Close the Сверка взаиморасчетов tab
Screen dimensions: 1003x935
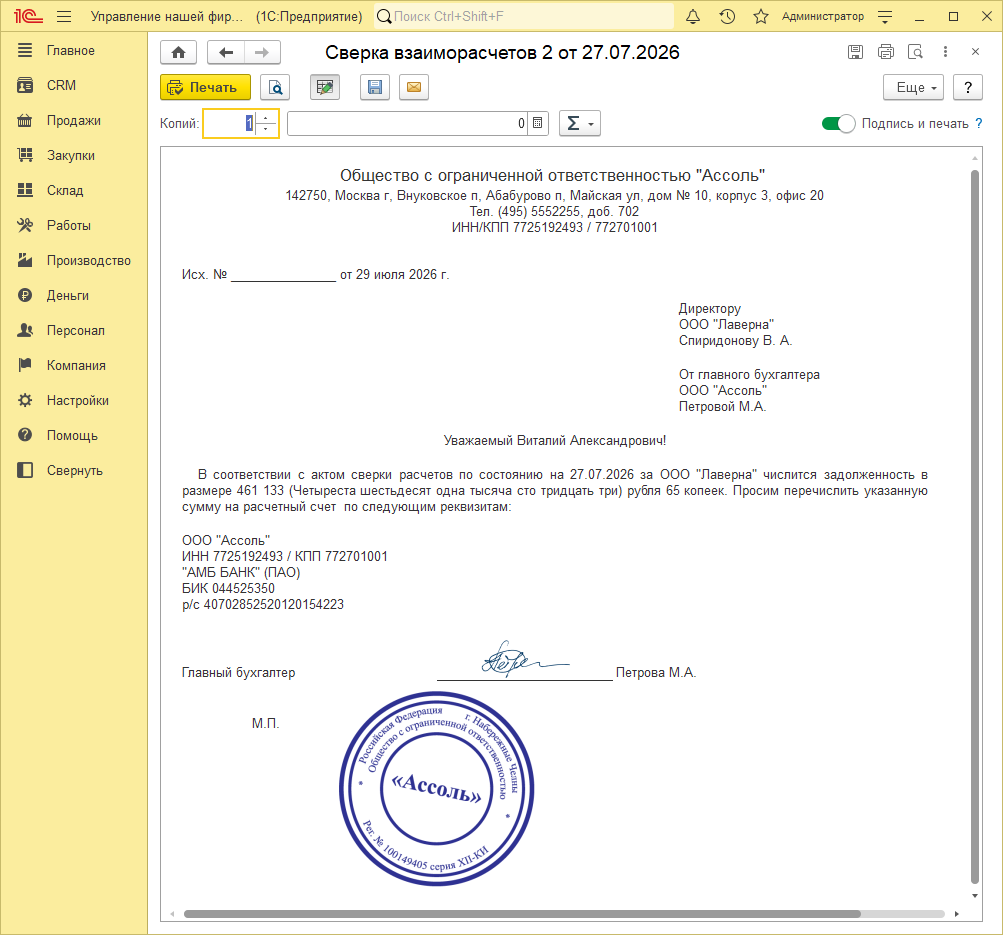(975, 52)
